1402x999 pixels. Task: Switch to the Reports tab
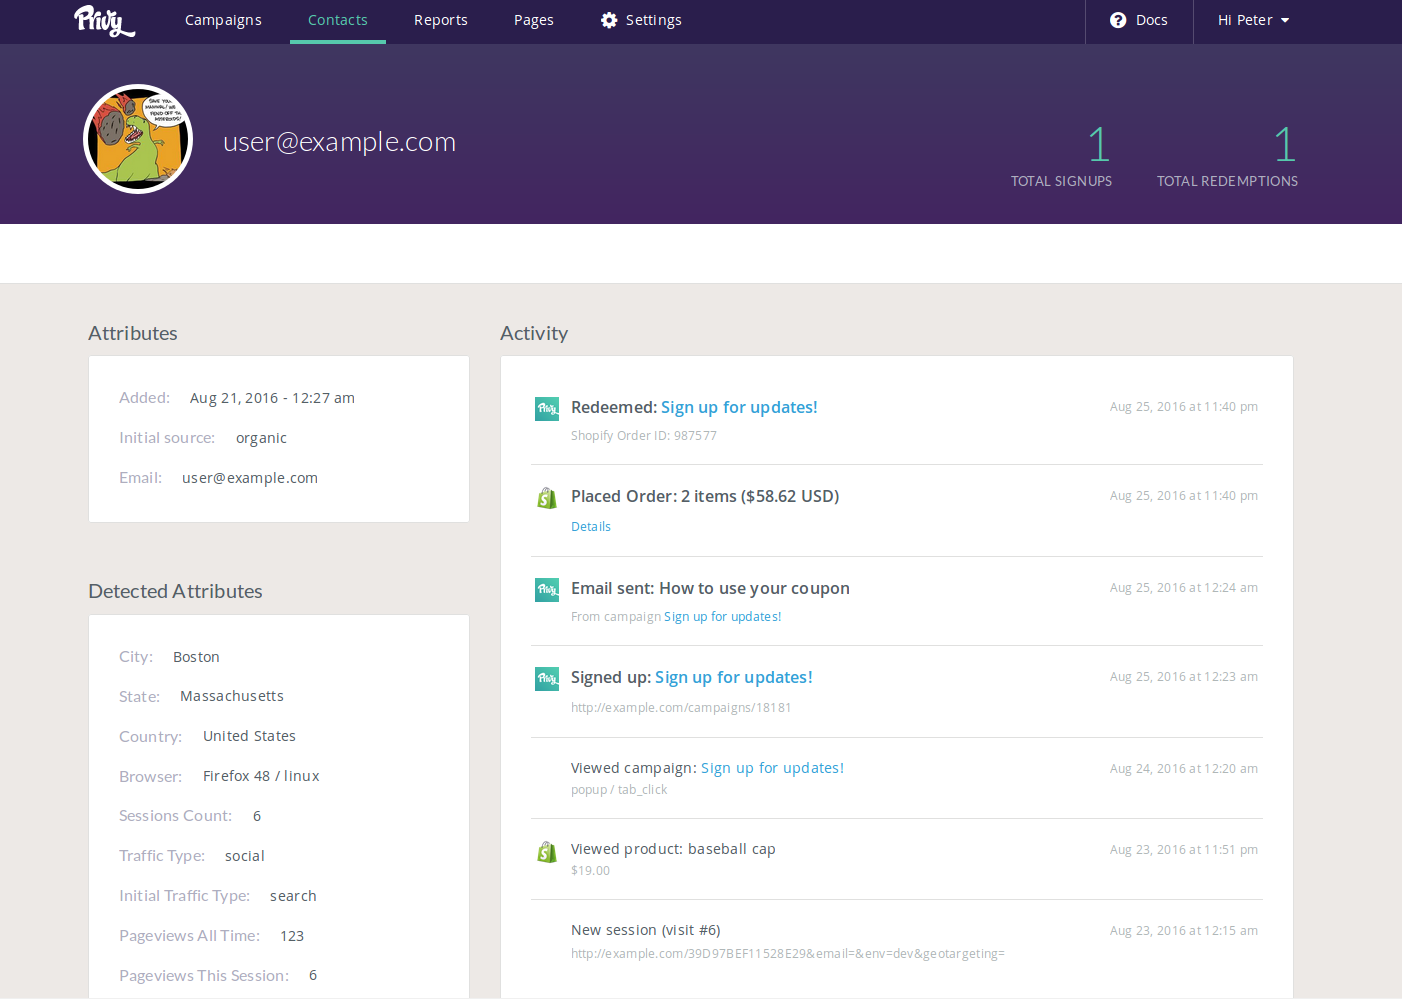pos(440,20)
